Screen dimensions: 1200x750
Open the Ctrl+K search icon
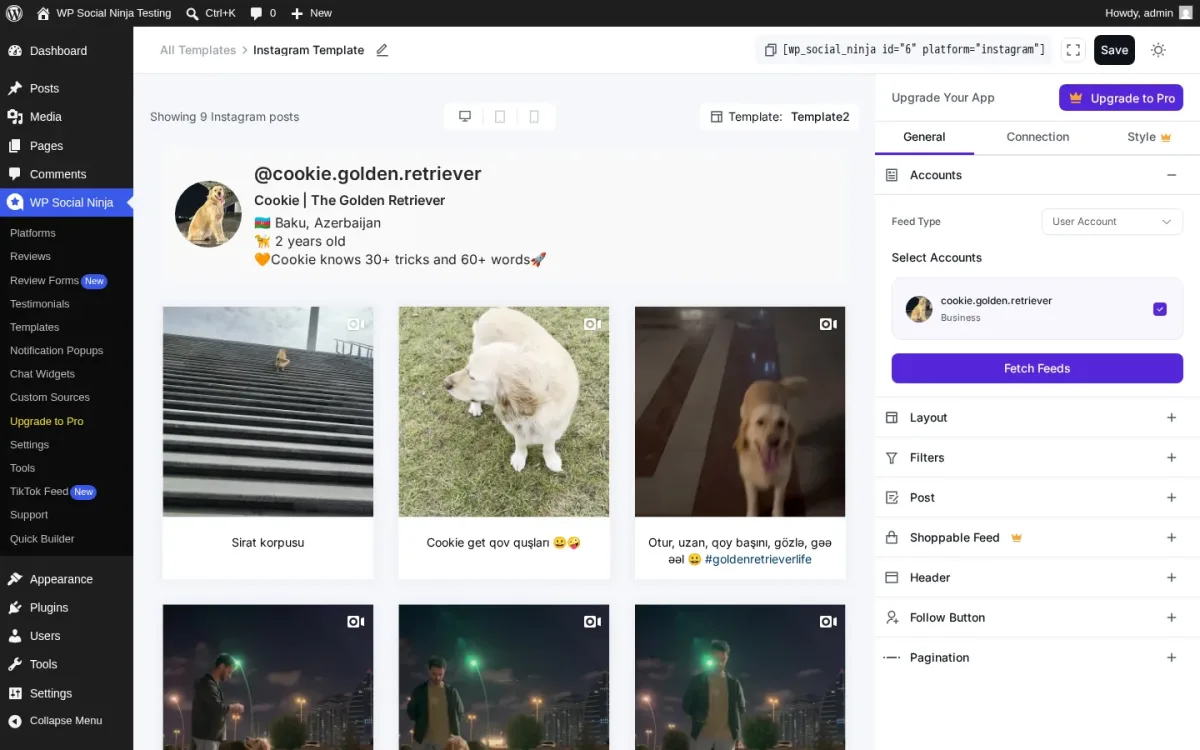(192, 13)
